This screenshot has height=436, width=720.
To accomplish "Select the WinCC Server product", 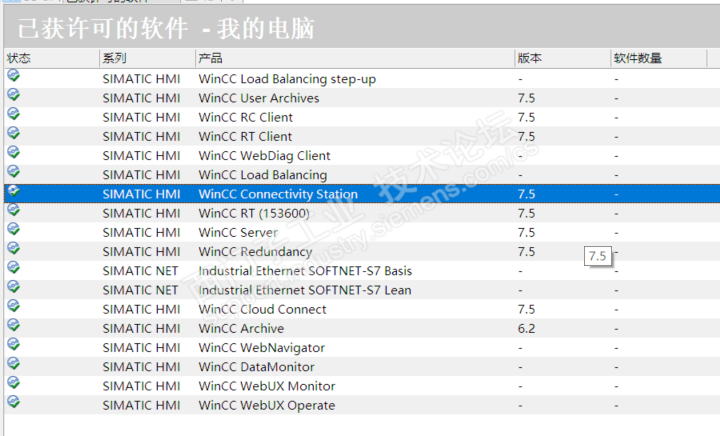I will (x=238, y=233).
